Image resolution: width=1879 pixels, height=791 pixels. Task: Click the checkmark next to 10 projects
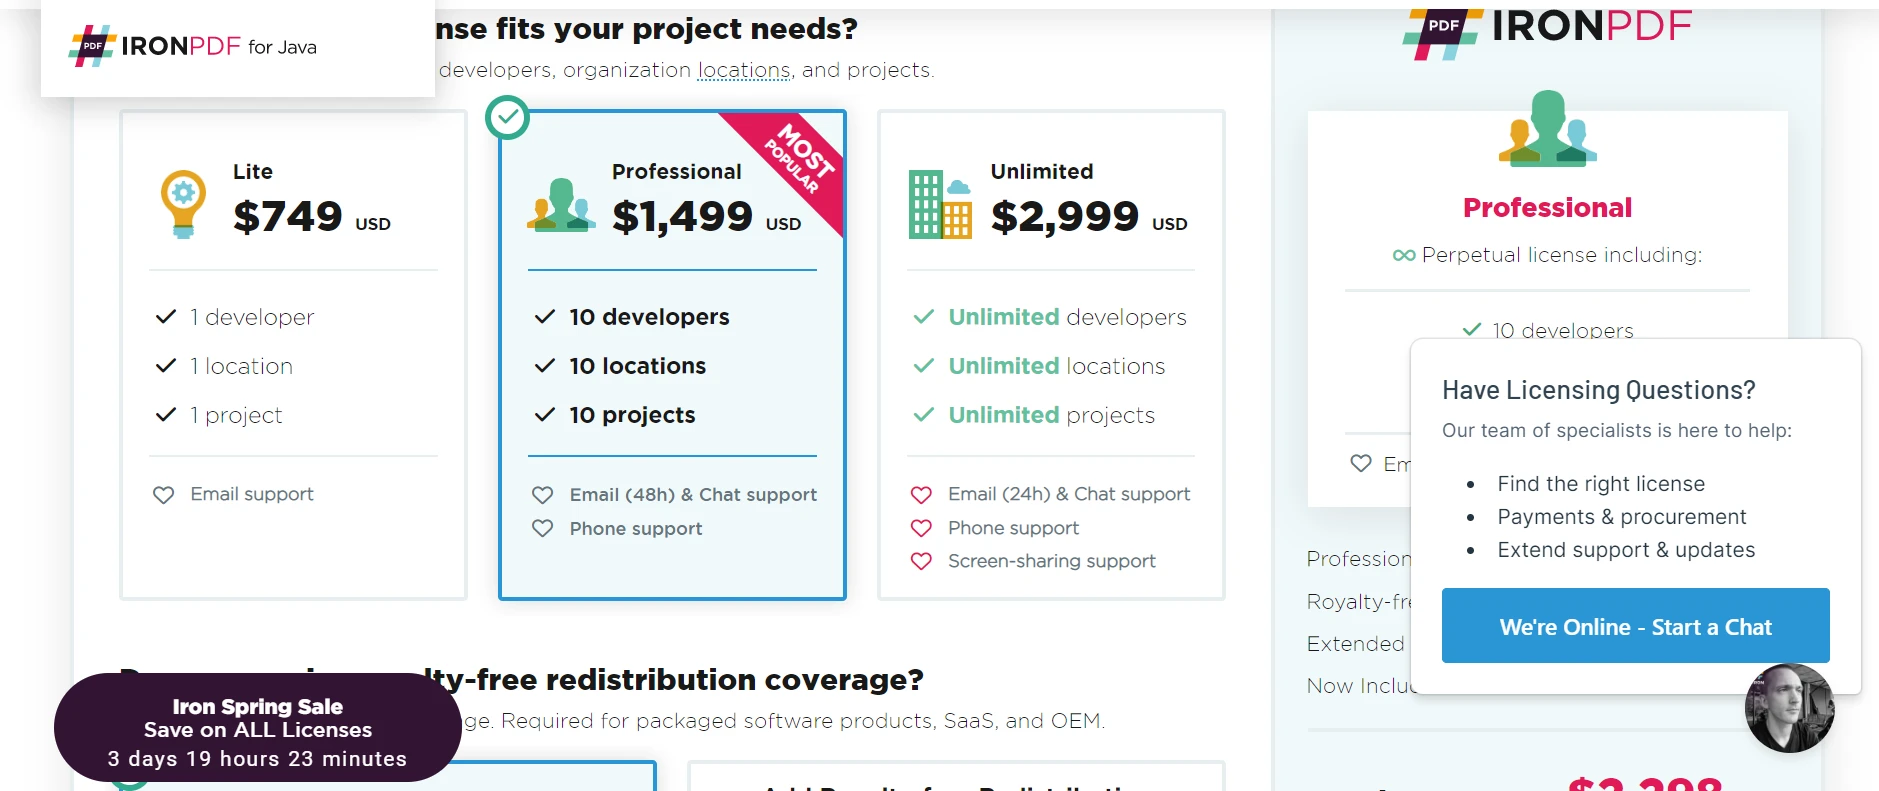(x=545, y=415)
